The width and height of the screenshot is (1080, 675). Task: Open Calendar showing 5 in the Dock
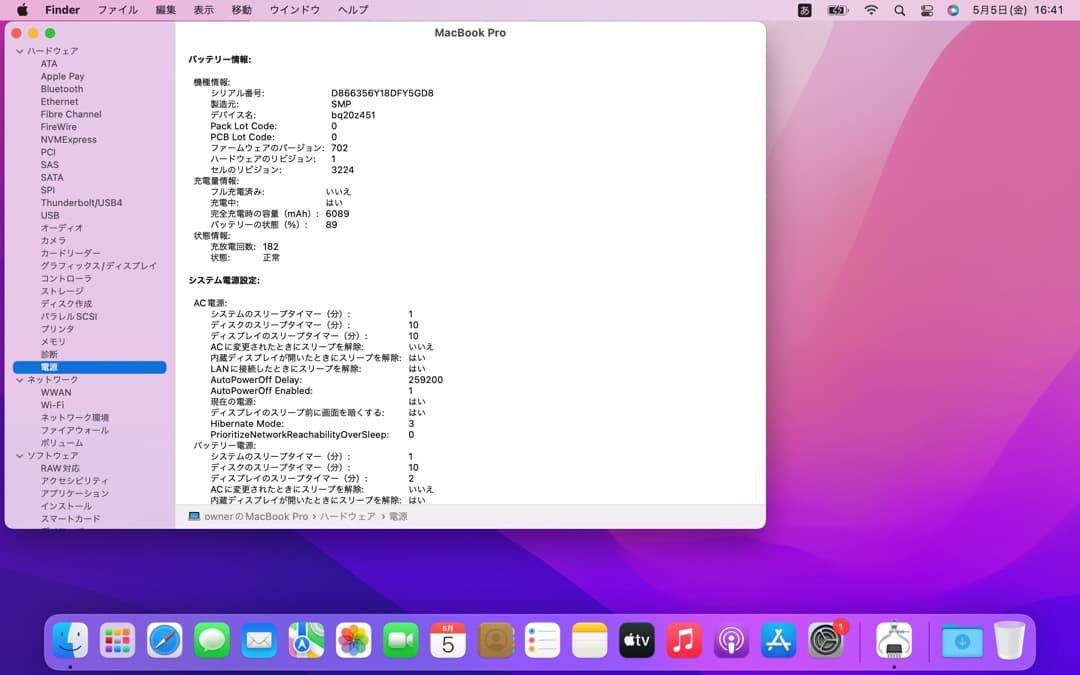(x=448, y=641)
